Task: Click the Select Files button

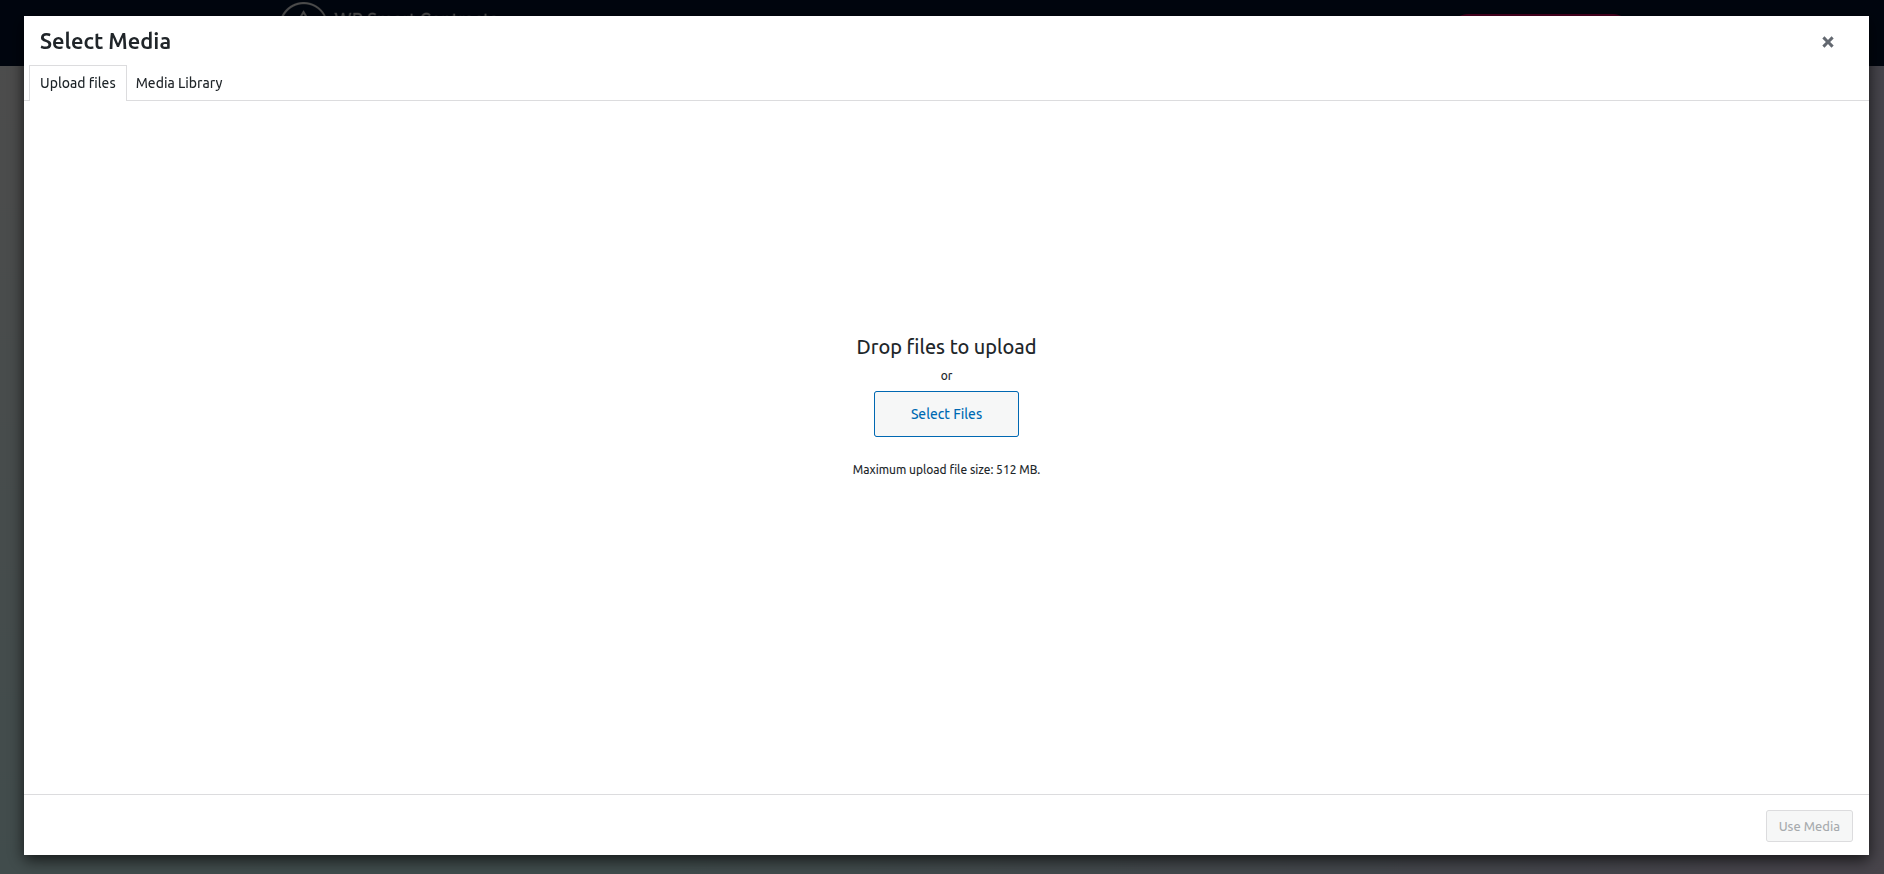Action: pos(946,414)
